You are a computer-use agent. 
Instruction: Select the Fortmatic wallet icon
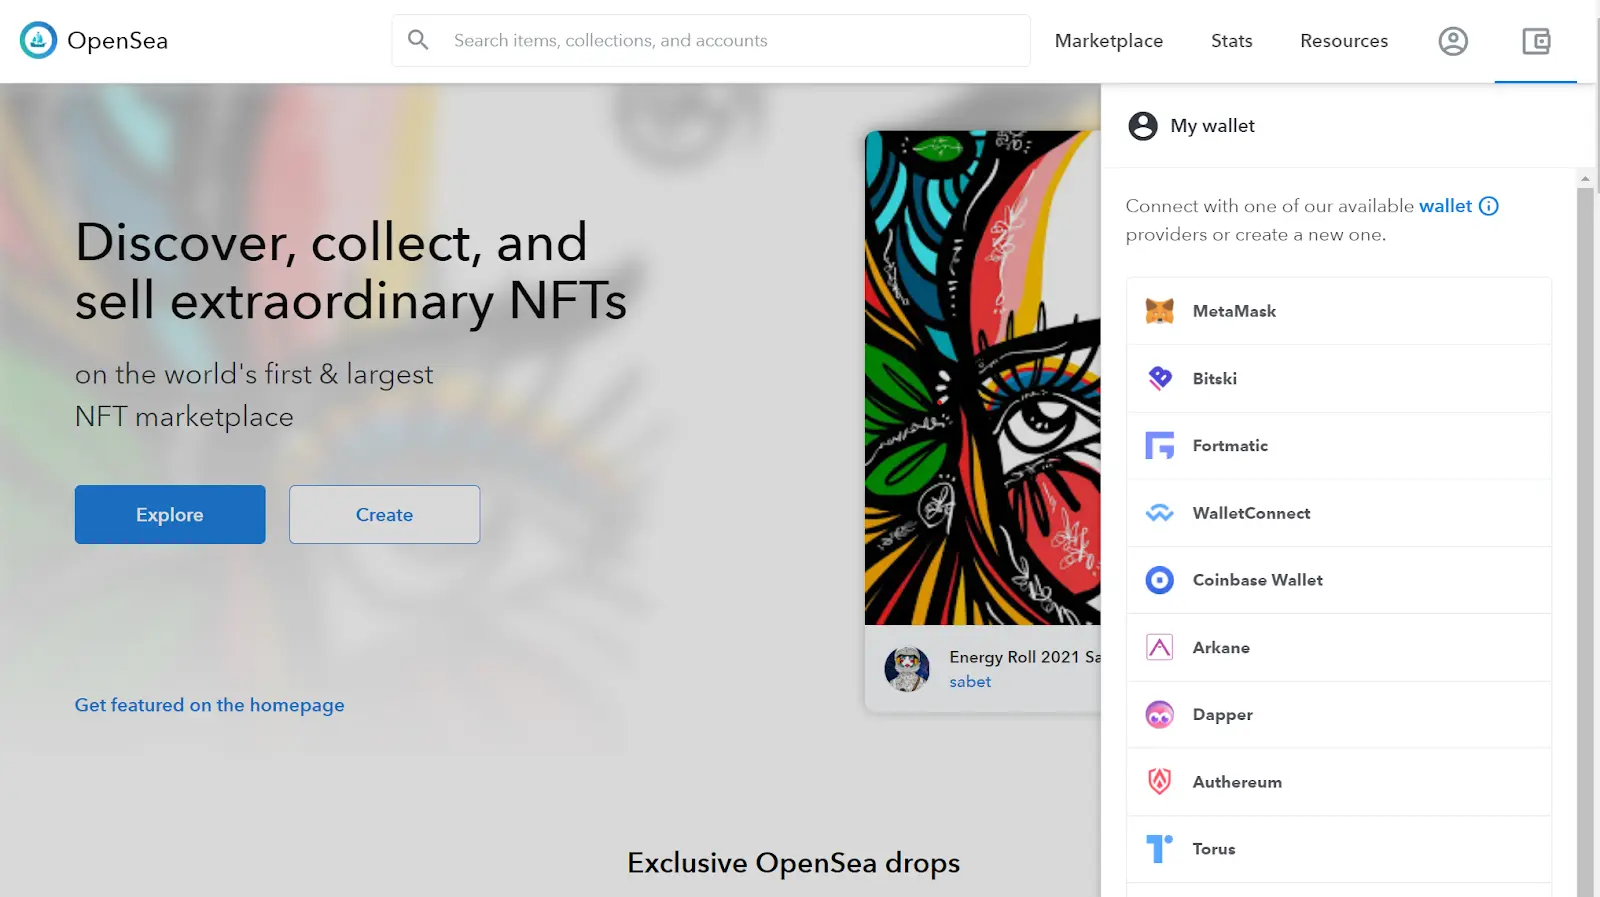[1159, 446]
